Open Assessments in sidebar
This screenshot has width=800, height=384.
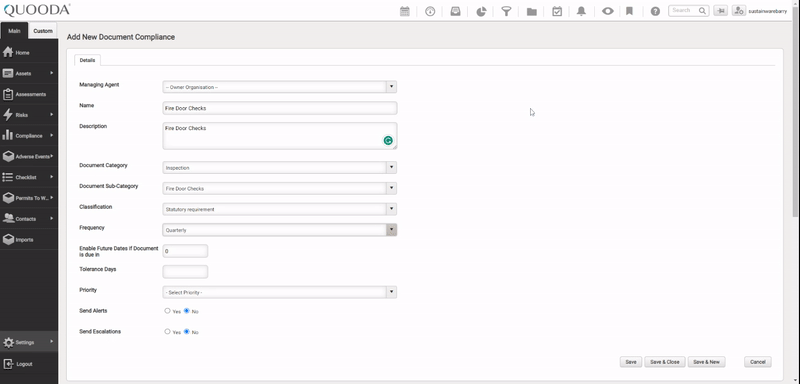[x=29, y=94]
